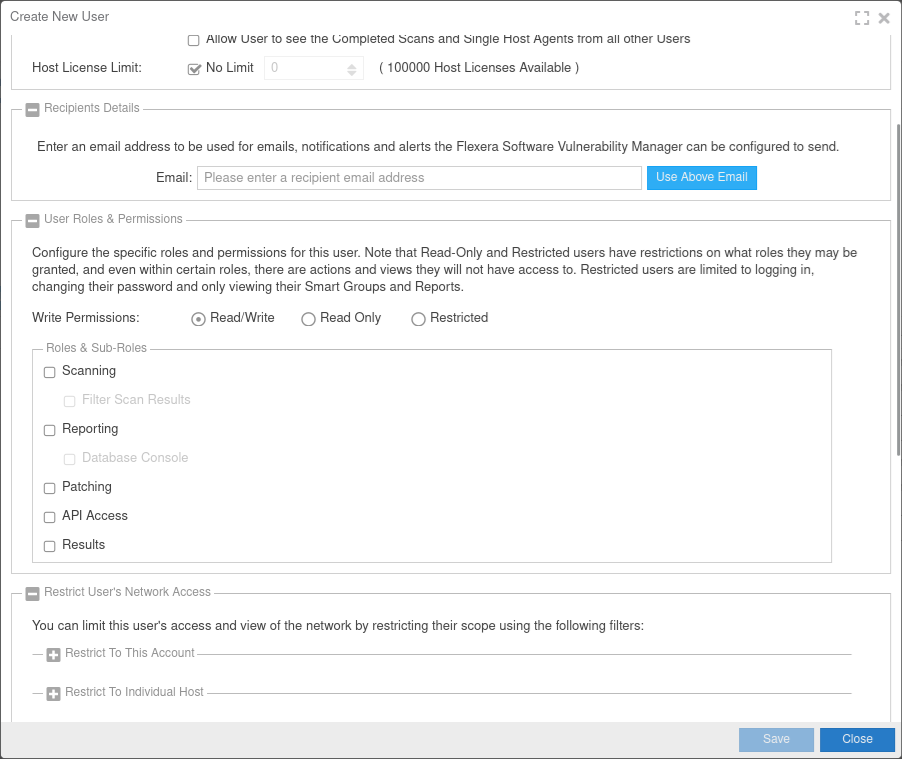Check the Patching role
This screenshot has width=903, height=759.
coord(50,488)
